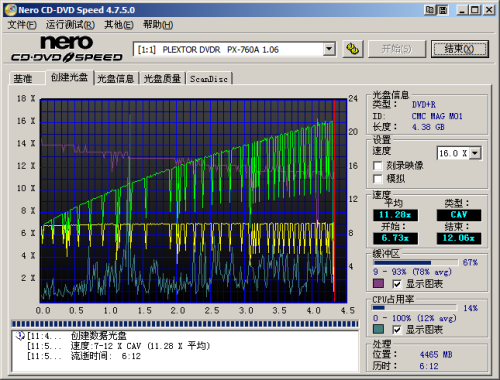Image resolution: width=500 pixels, height=380 pixels.
Task: Click the 创建数据光盘 log entry
Action: pyautogui.click(x=99, y=336)
